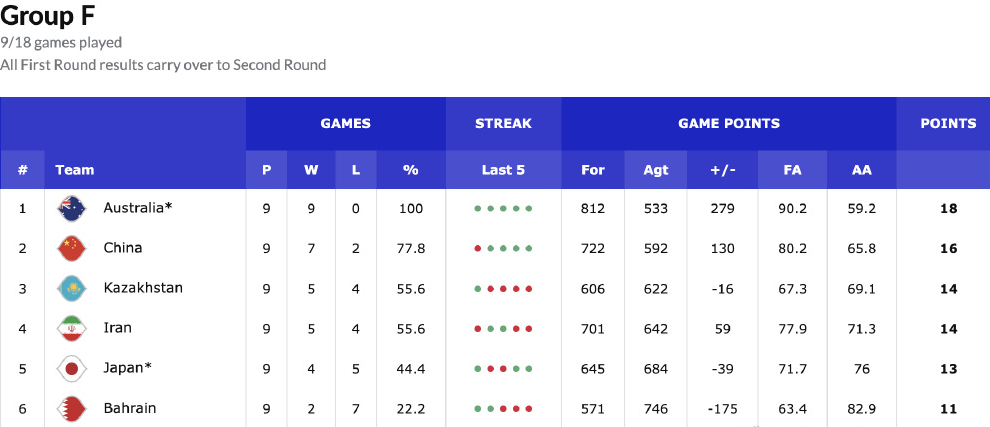The image size is (990, 427).
Task: Open the Kazakhstan team link
Action: pos(143,288)
